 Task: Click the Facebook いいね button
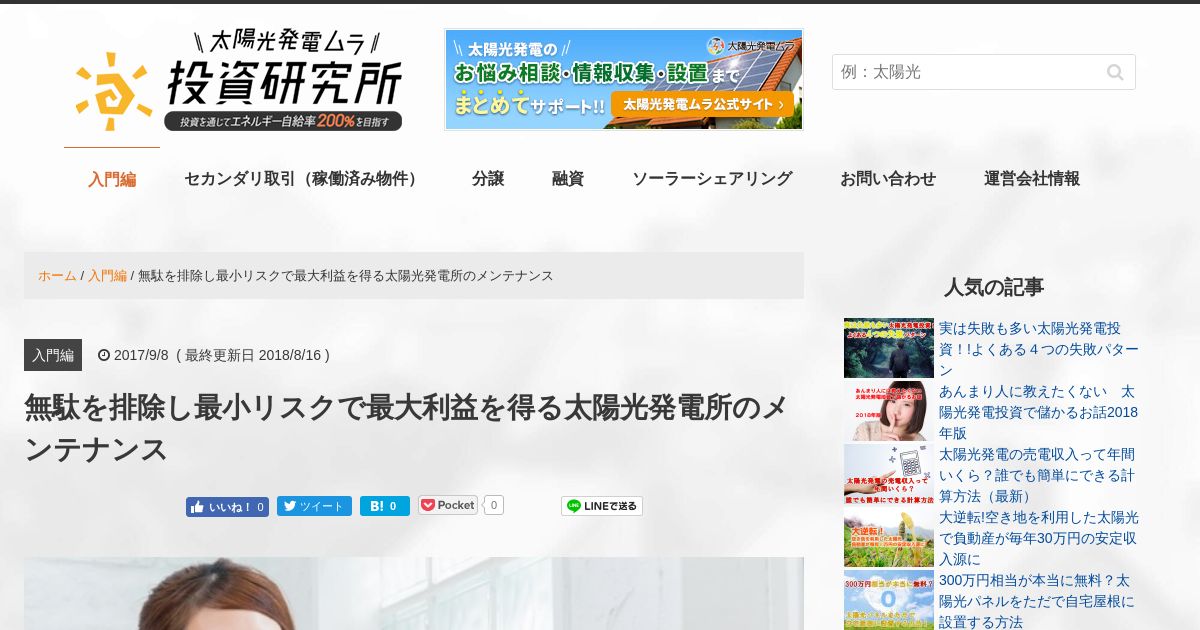click(227, 506)
